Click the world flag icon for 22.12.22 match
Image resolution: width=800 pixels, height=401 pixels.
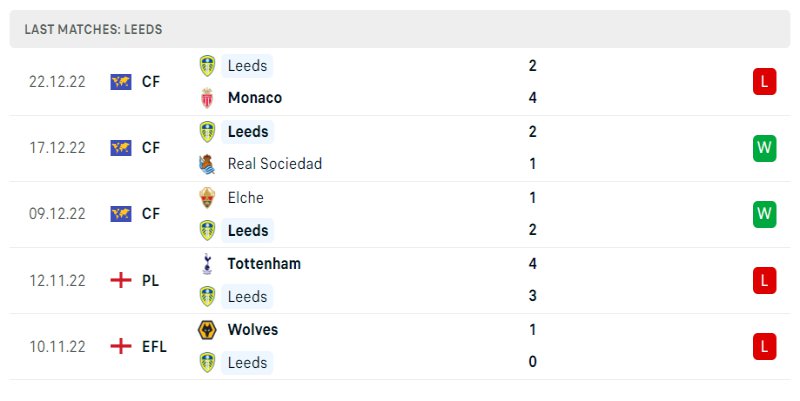click(121, 82)
